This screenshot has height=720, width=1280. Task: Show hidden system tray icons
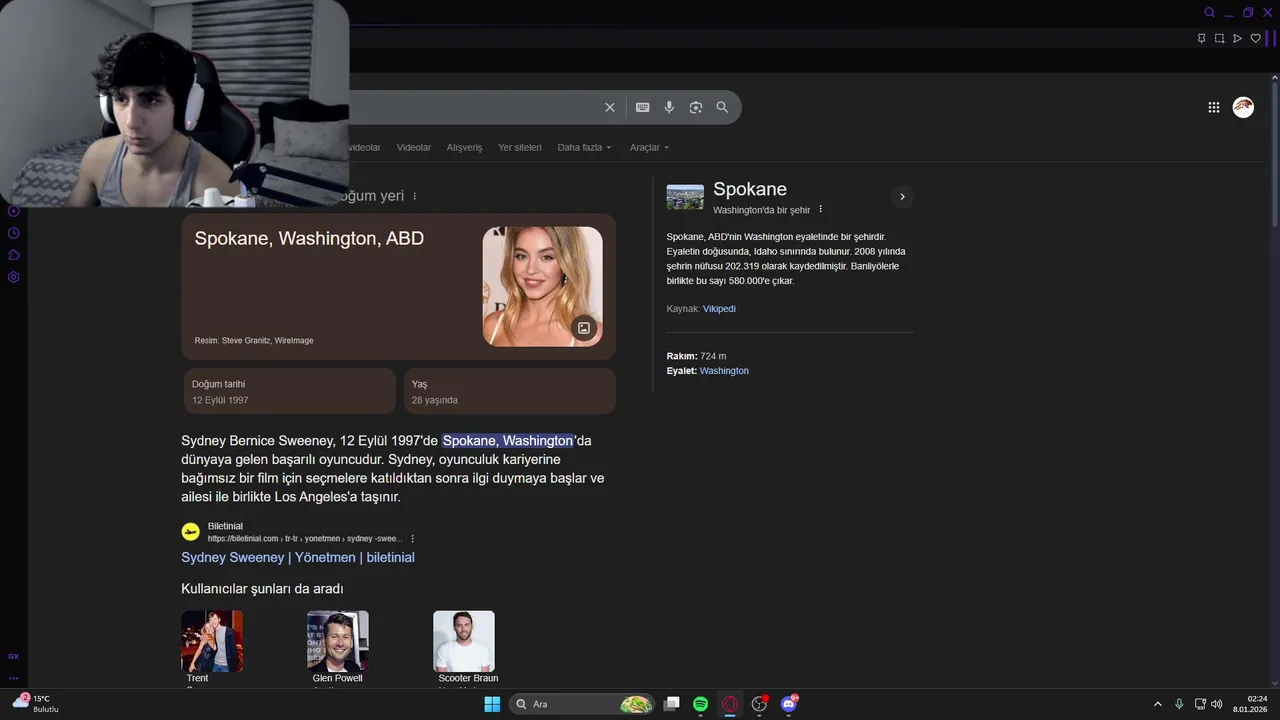[x=1158, y=704]
